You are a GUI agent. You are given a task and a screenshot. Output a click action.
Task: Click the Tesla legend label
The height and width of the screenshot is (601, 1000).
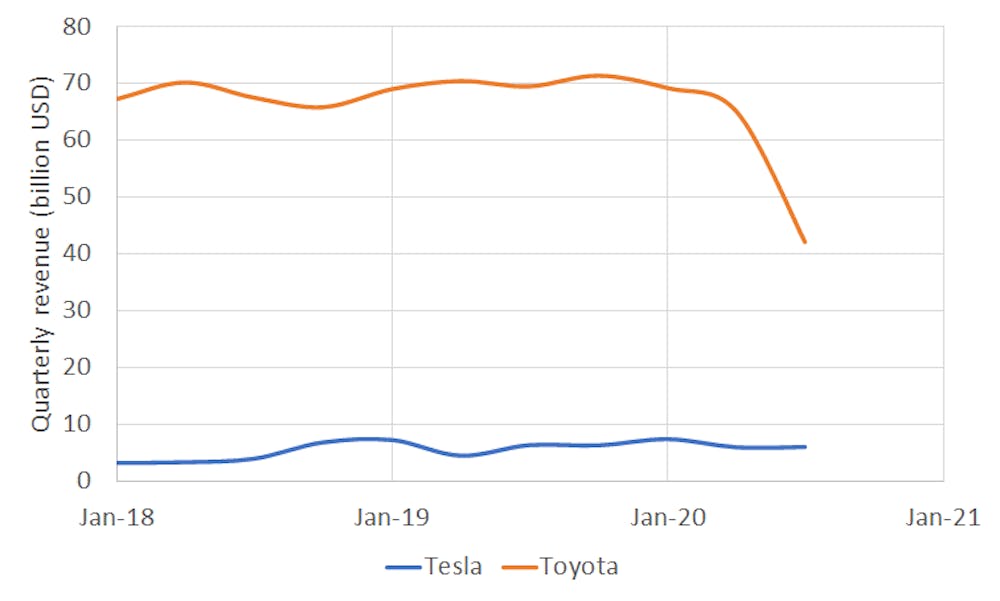[x=453, y=567]
